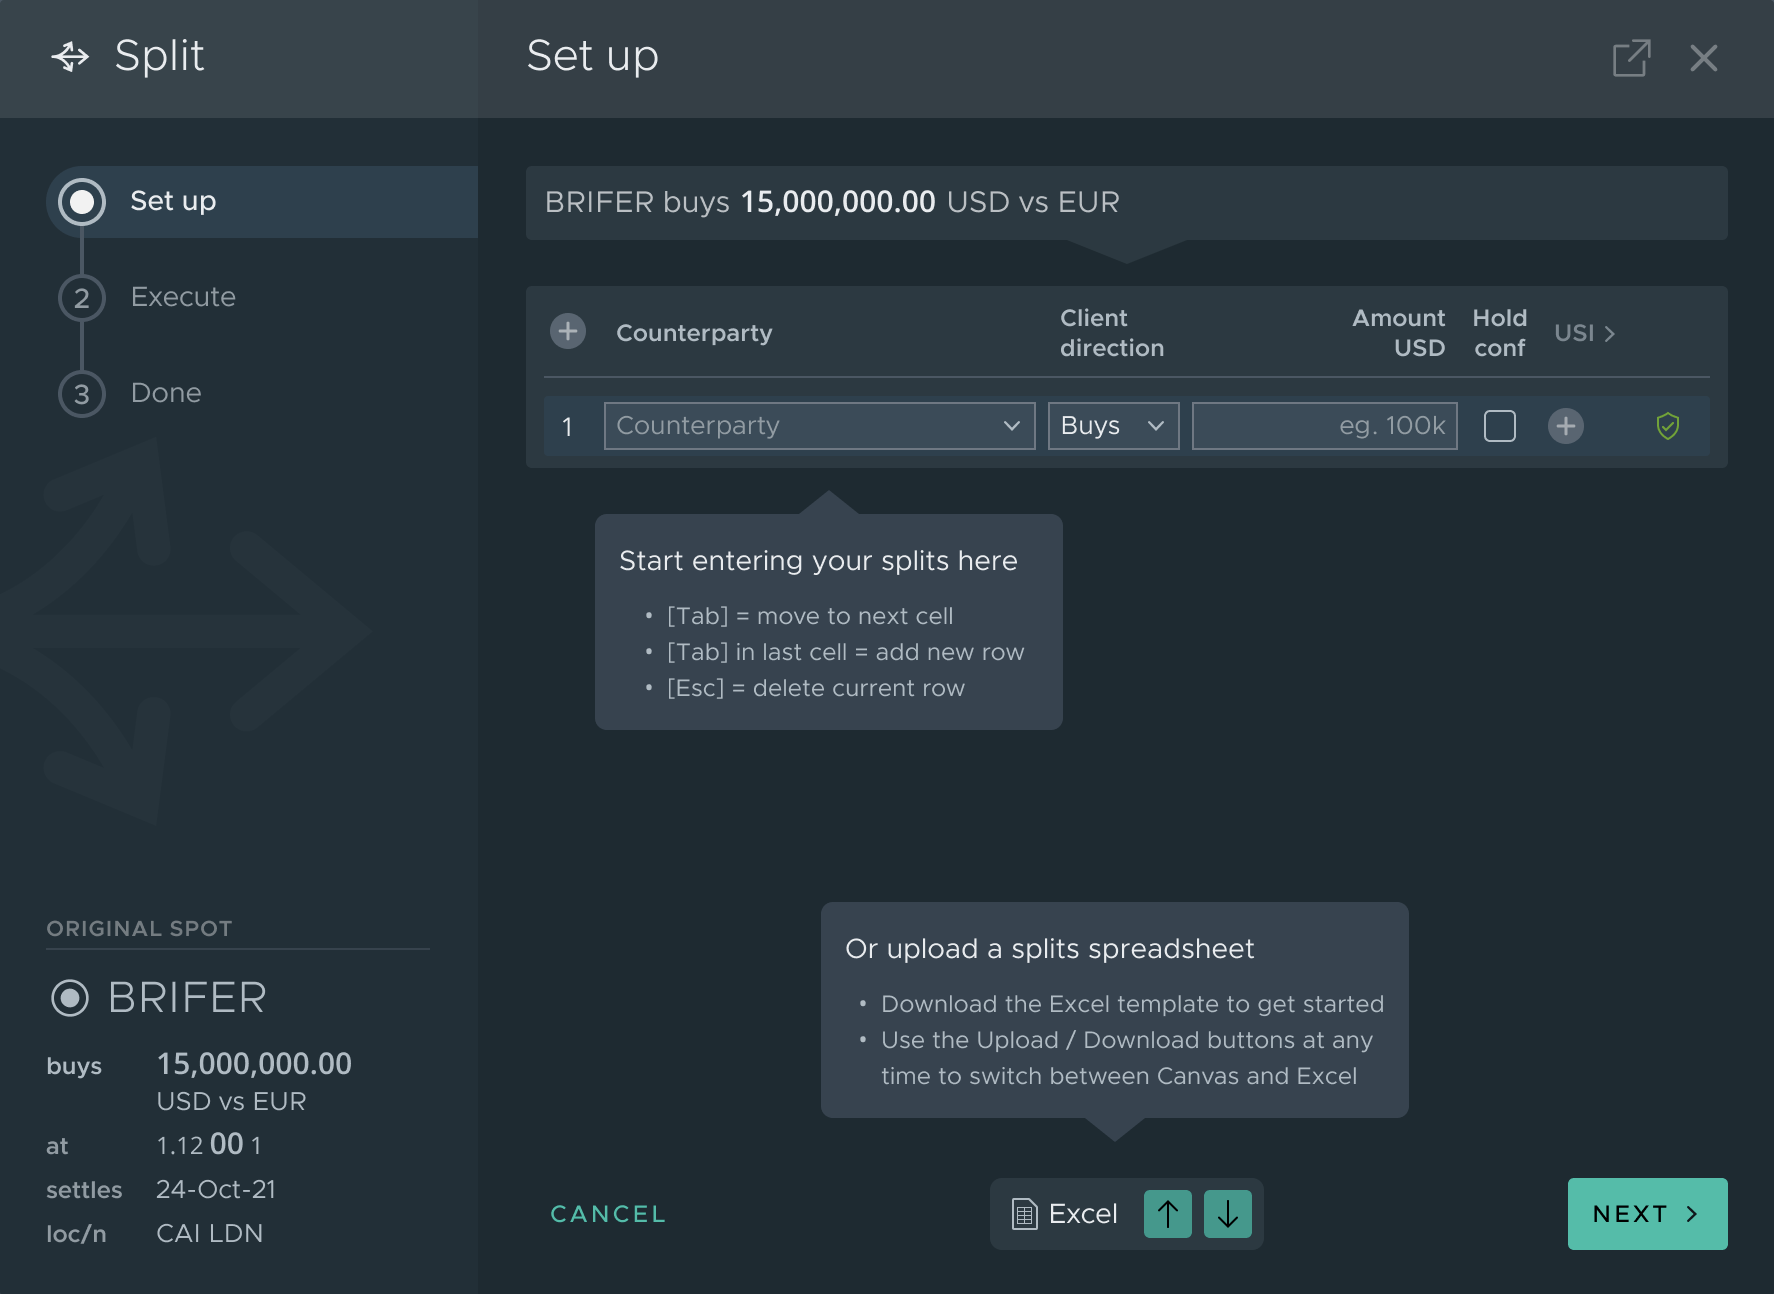Upload a splits spreadsheet with the up arrow
The height and width of the screenshot is (1294, 1774).
[1168, 1214]
